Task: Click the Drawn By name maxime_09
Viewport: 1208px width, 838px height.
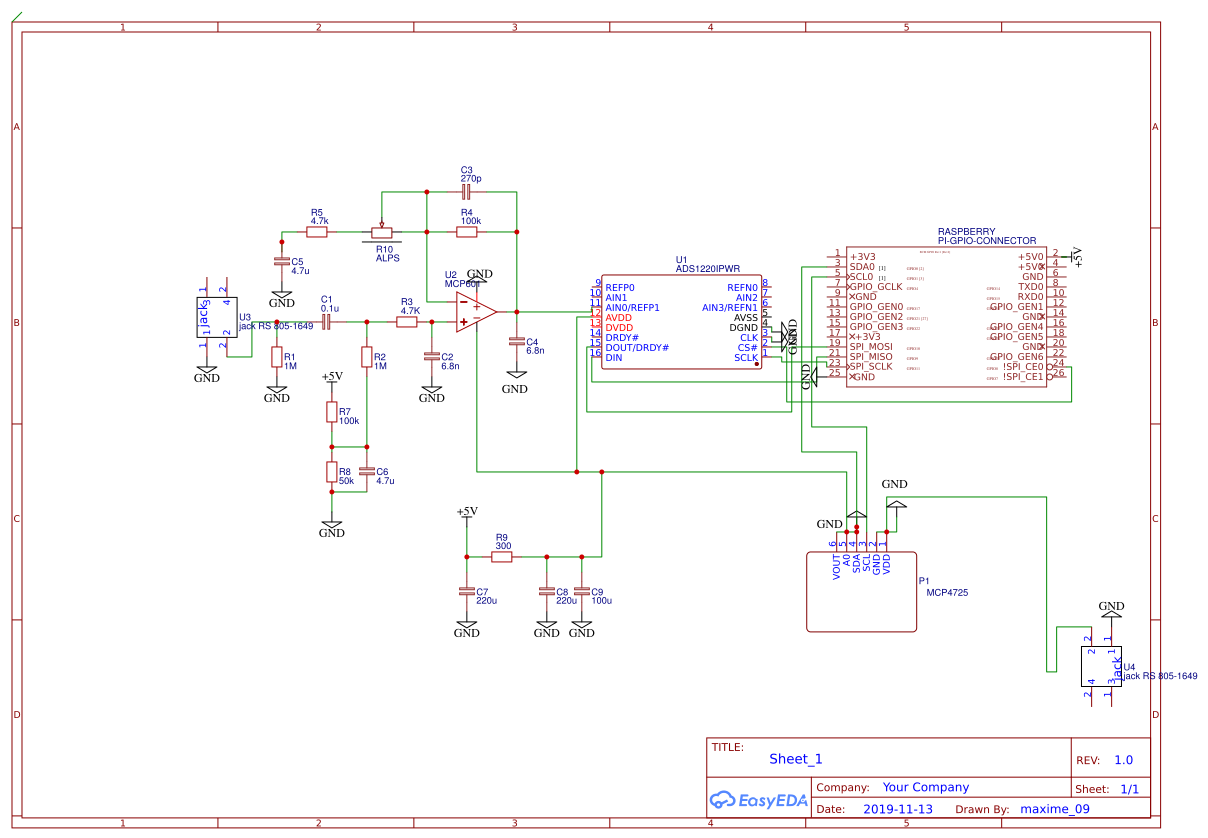Action: coord(1056,809)
